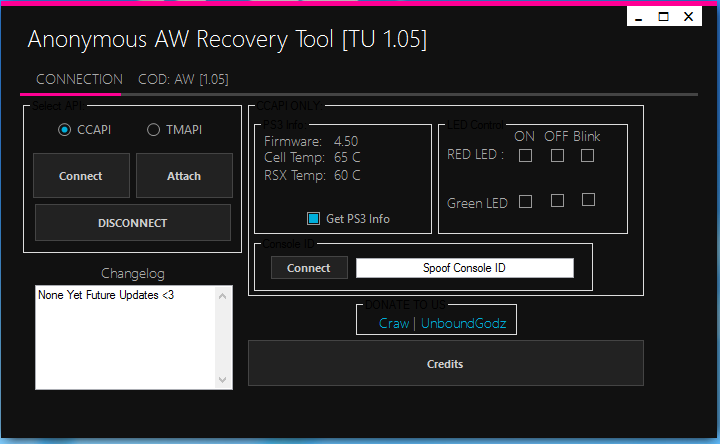
Task: Click the RSX Temp value 60 C
Action: click(x=347, y=175)
